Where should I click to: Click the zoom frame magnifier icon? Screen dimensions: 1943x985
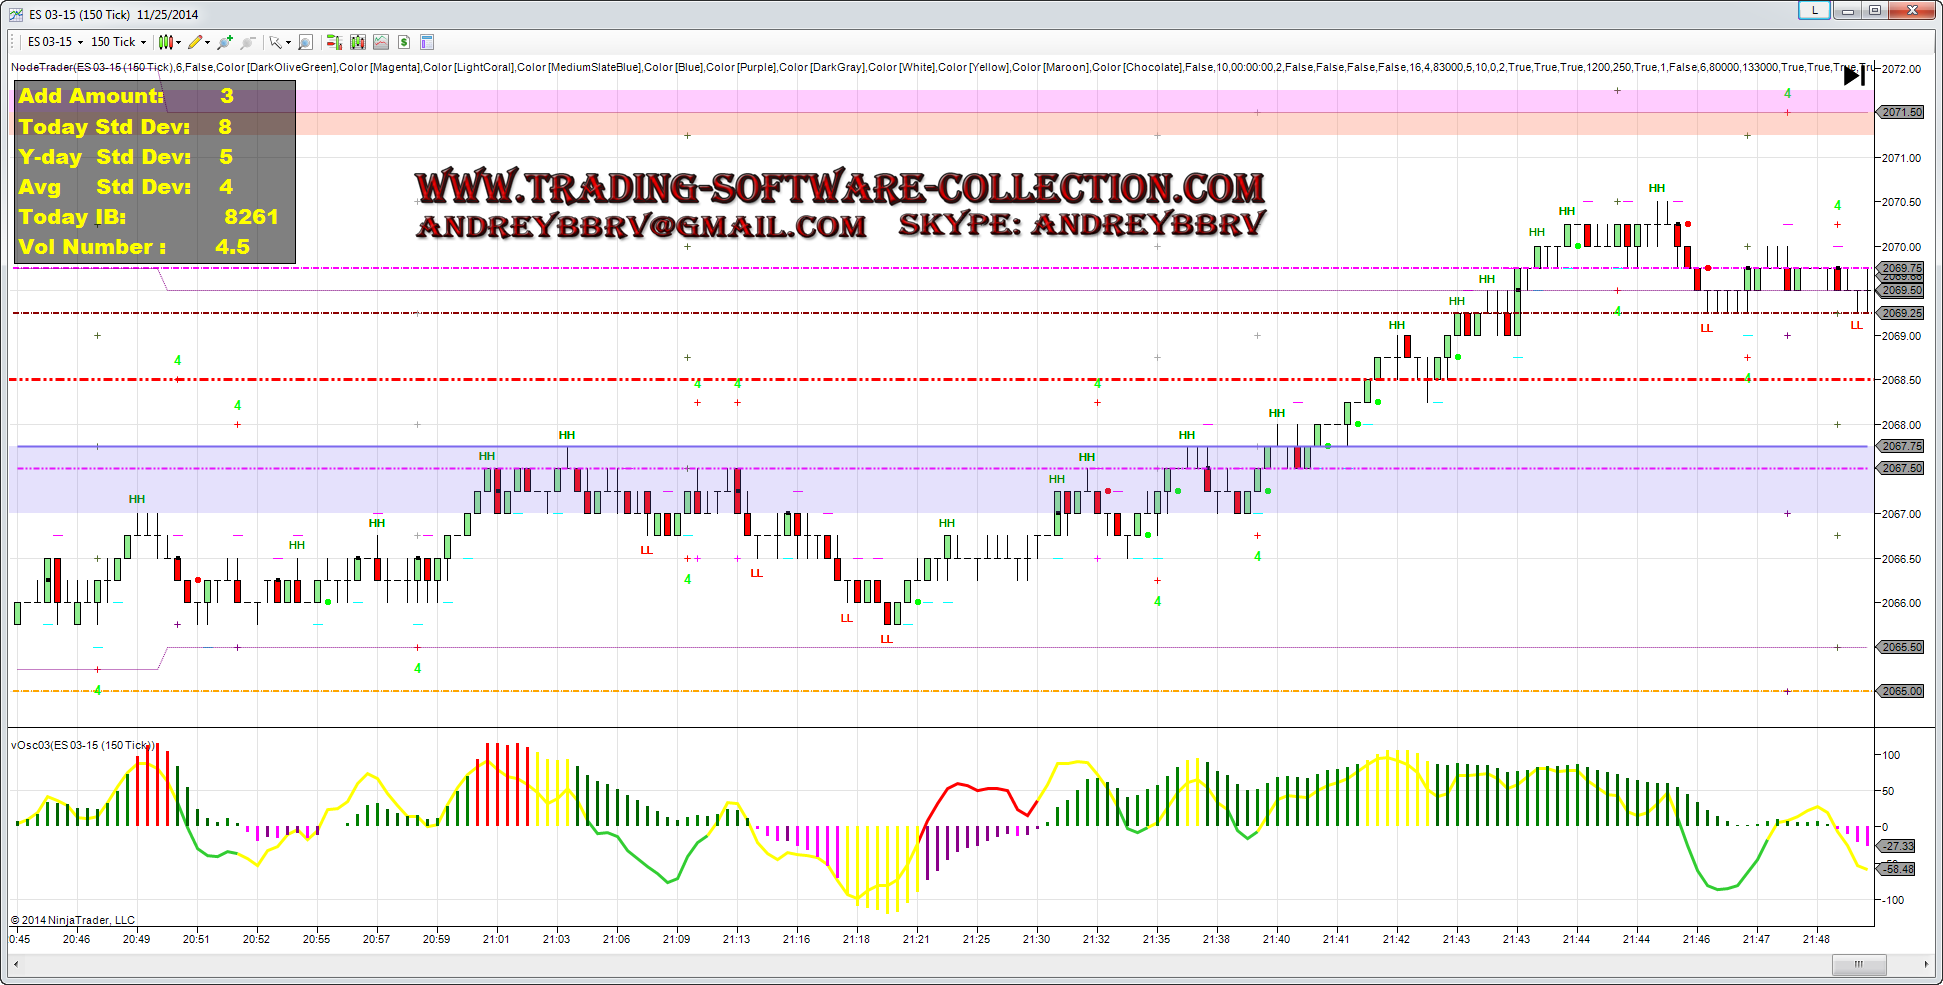click(306, 42)
